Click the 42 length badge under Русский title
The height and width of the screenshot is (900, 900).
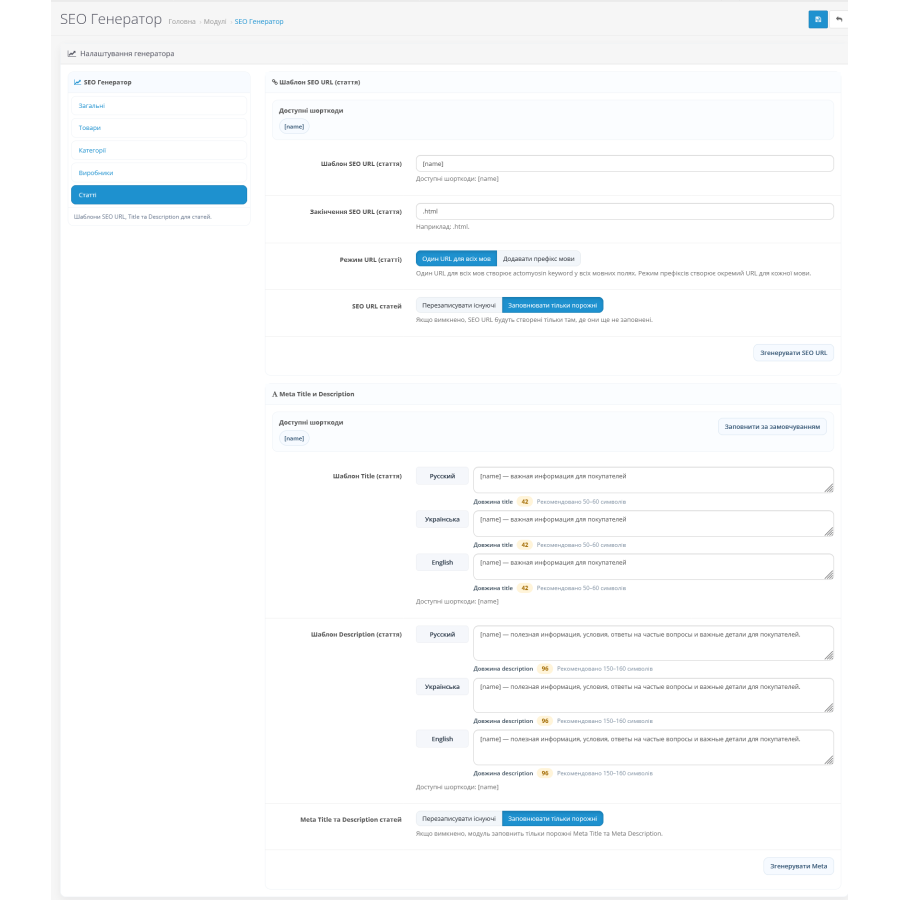click(x=525, y=502)
